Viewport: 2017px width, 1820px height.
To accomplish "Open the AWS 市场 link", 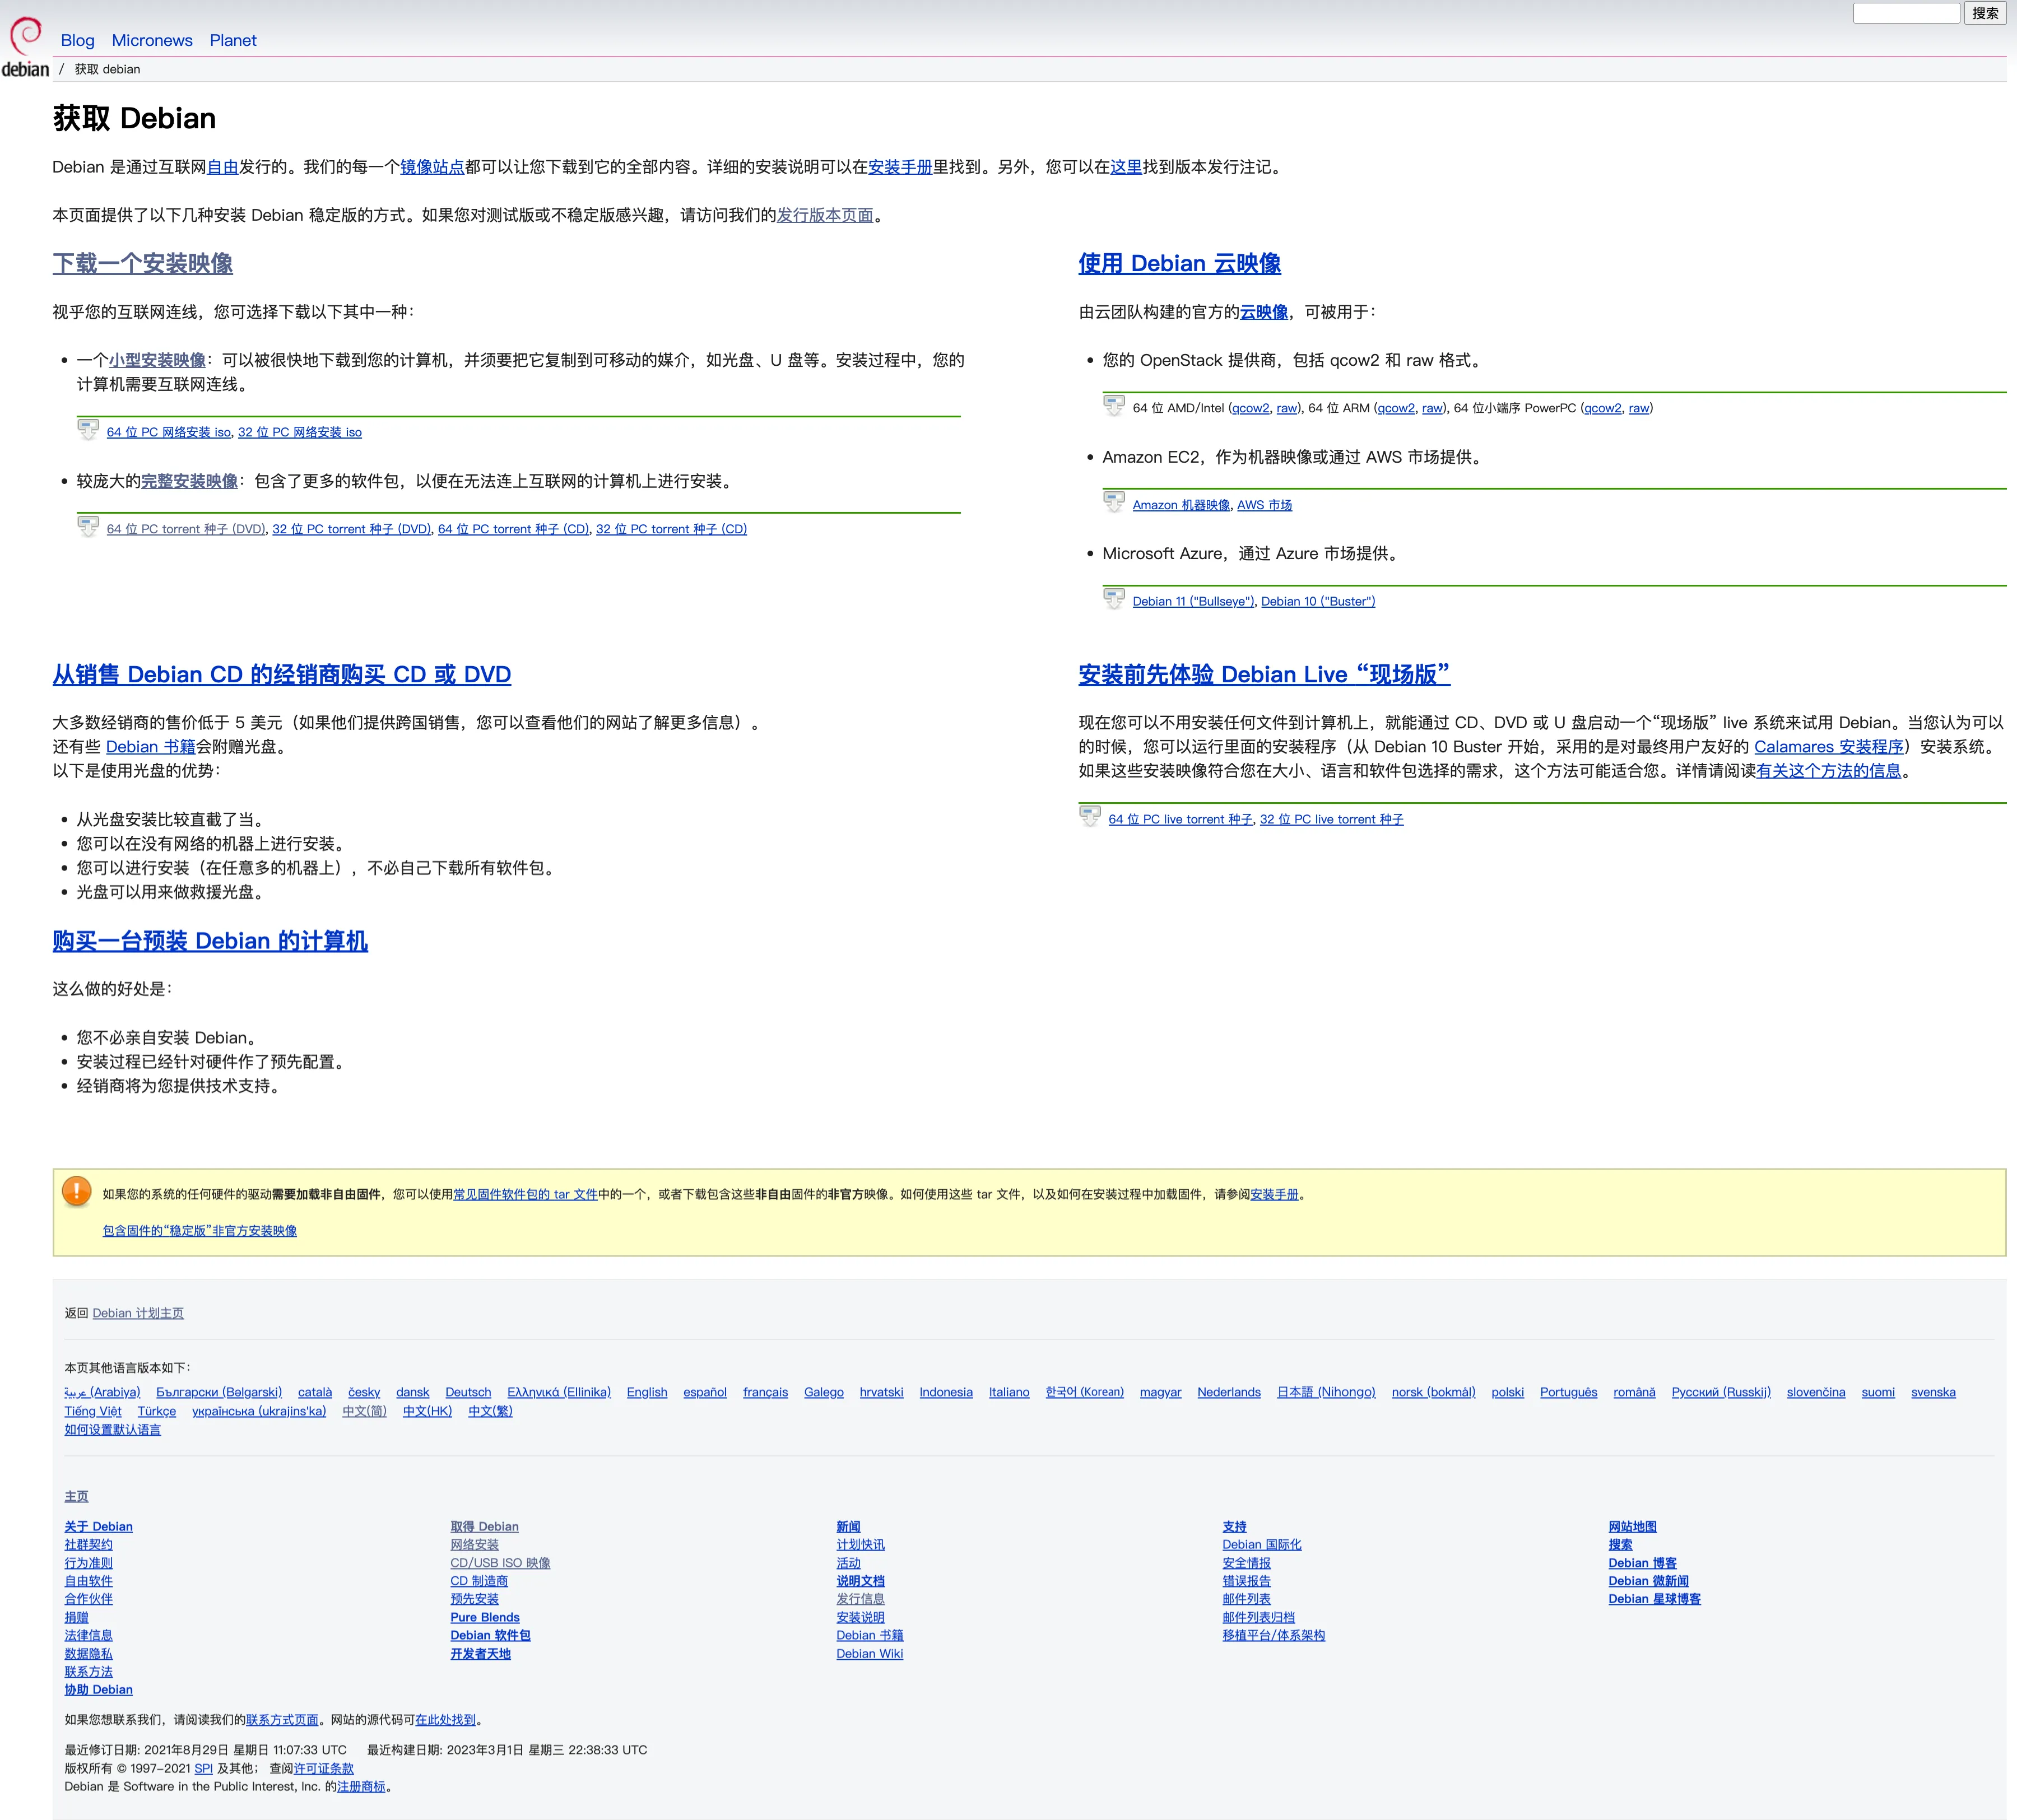I will (x=1265, y=505).
